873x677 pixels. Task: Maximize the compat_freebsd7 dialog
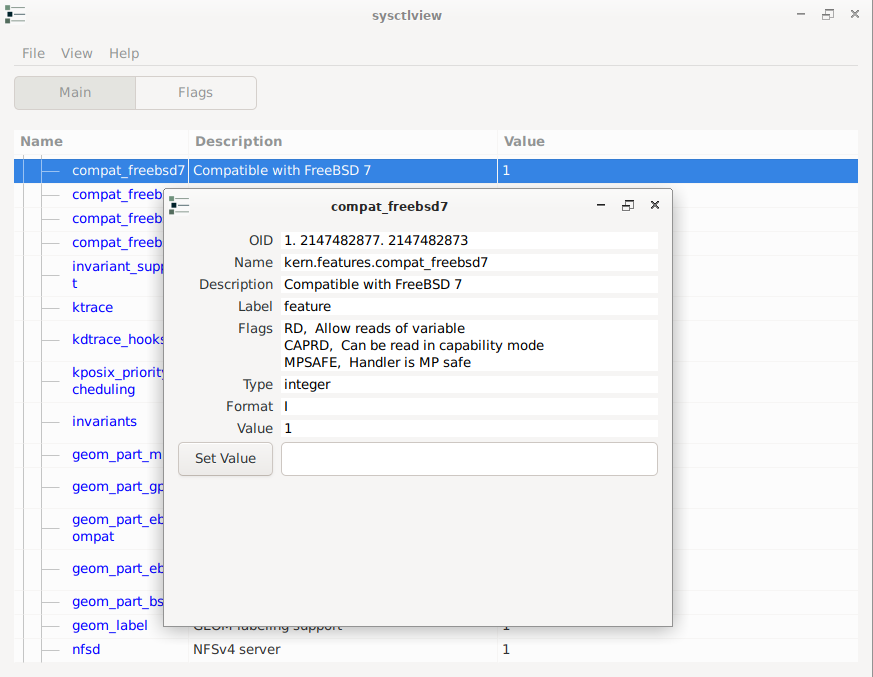[628, 205]
